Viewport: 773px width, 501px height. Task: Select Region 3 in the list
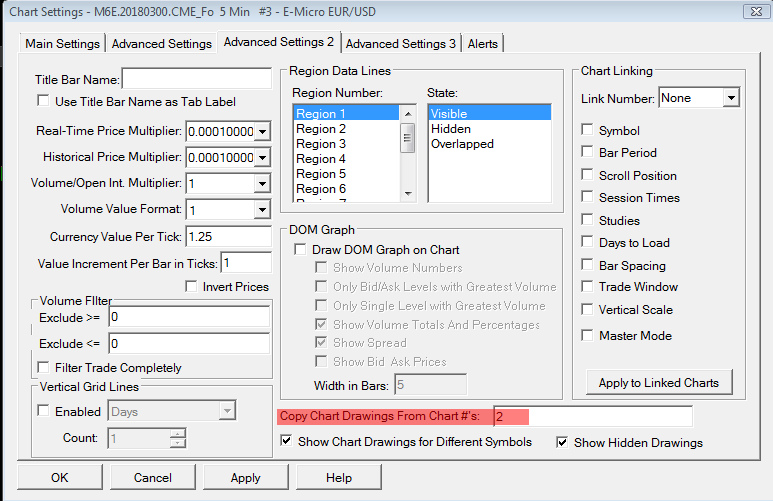(346, 143)
